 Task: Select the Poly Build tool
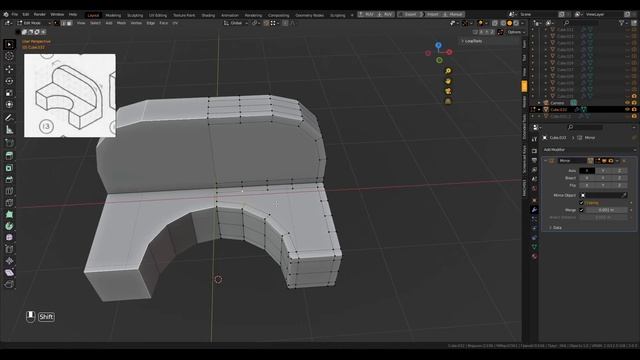coord(9,214)
